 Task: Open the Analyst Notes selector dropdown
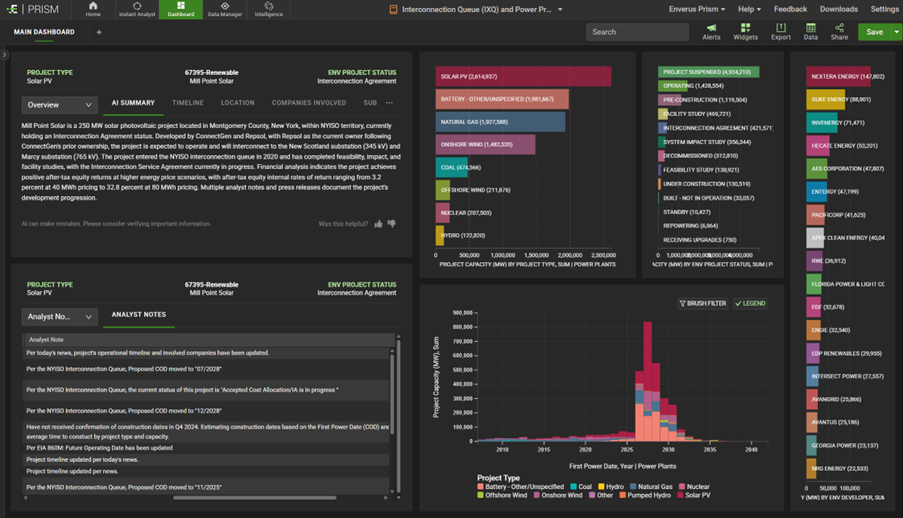click(60, 317)
